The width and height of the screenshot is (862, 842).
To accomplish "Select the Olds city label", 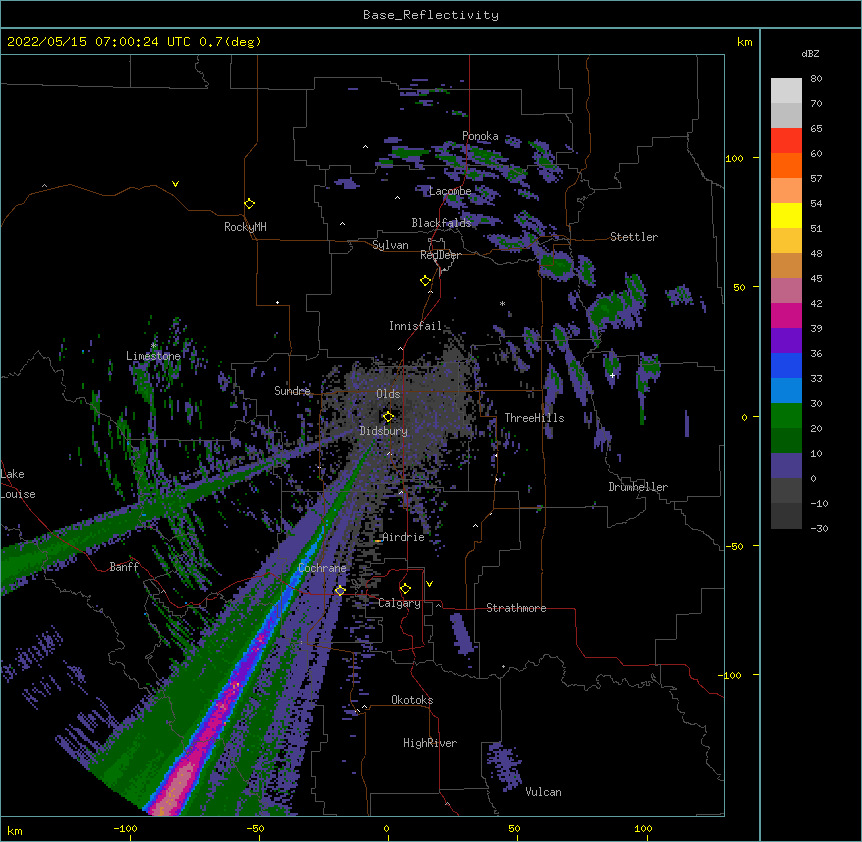I will point(388,394).
